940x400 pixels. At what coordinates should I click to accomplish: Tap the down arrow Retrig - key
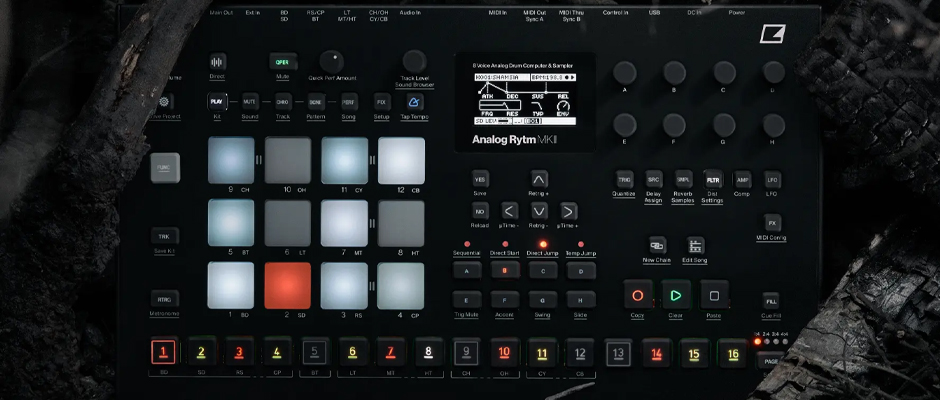pos(539,211)
